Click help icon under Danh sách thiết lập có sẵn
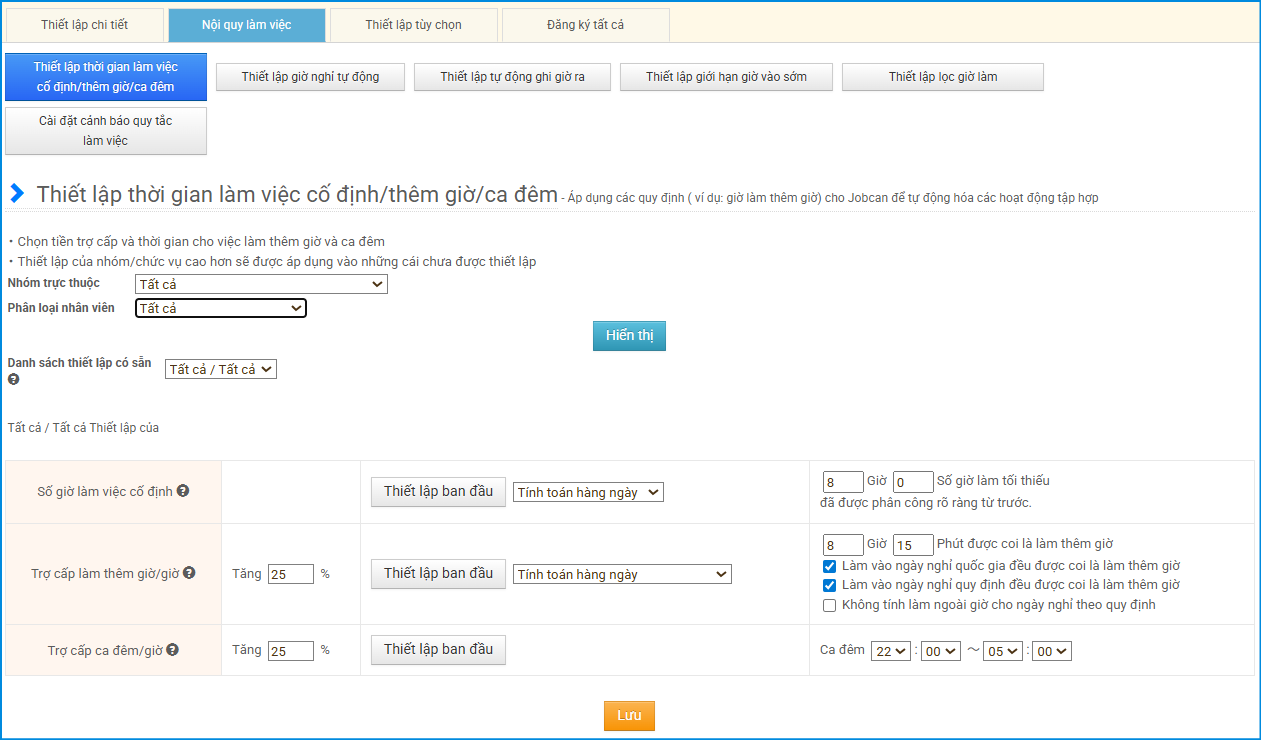The image size is (1261, 740). tap(14, 380)
